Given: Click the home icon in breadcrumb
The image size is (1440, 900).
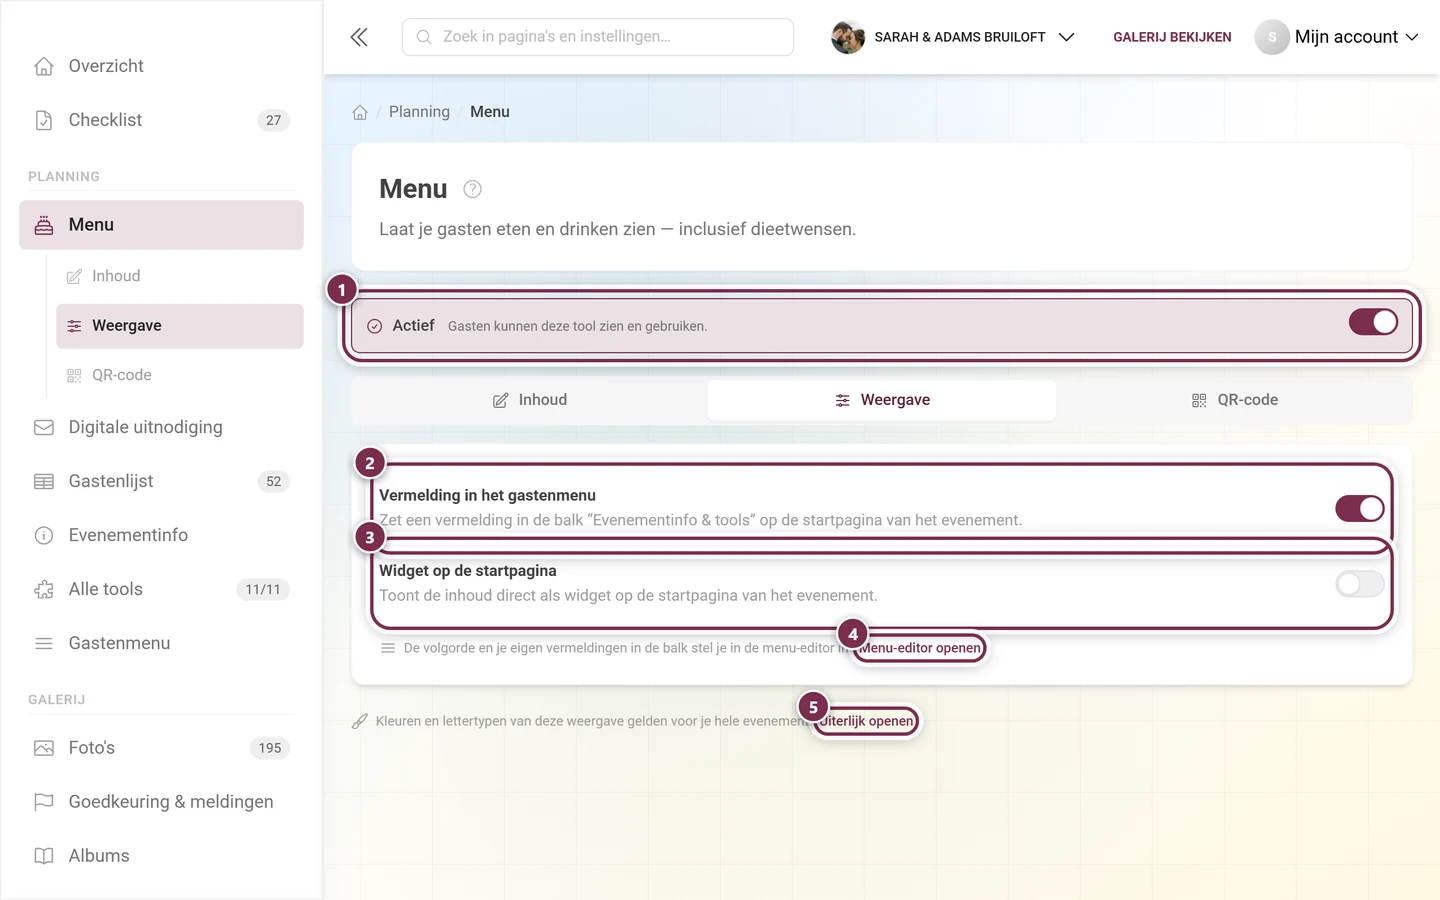Looking at the screenshot, I should click(x=360, y=112).
